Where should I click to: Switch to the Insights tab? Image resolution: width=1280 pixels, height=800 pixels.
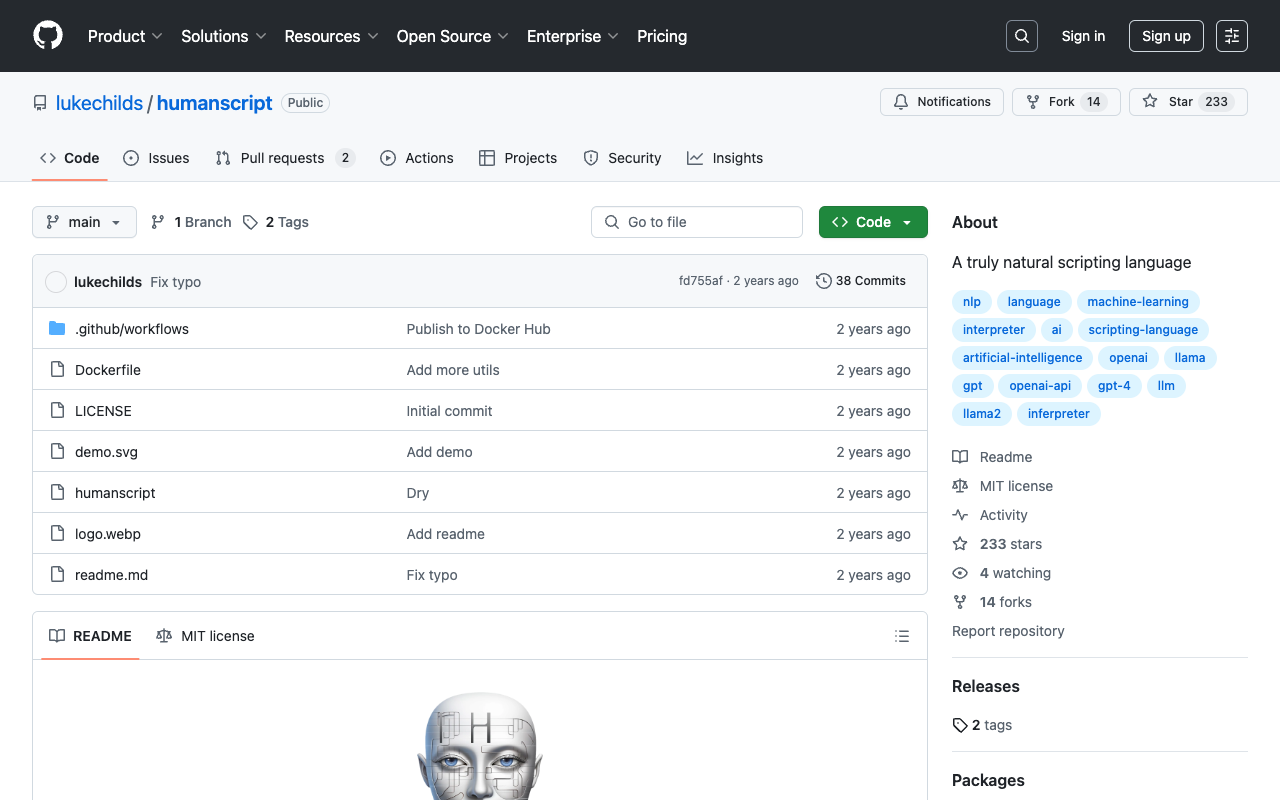[x=725, y=158]
